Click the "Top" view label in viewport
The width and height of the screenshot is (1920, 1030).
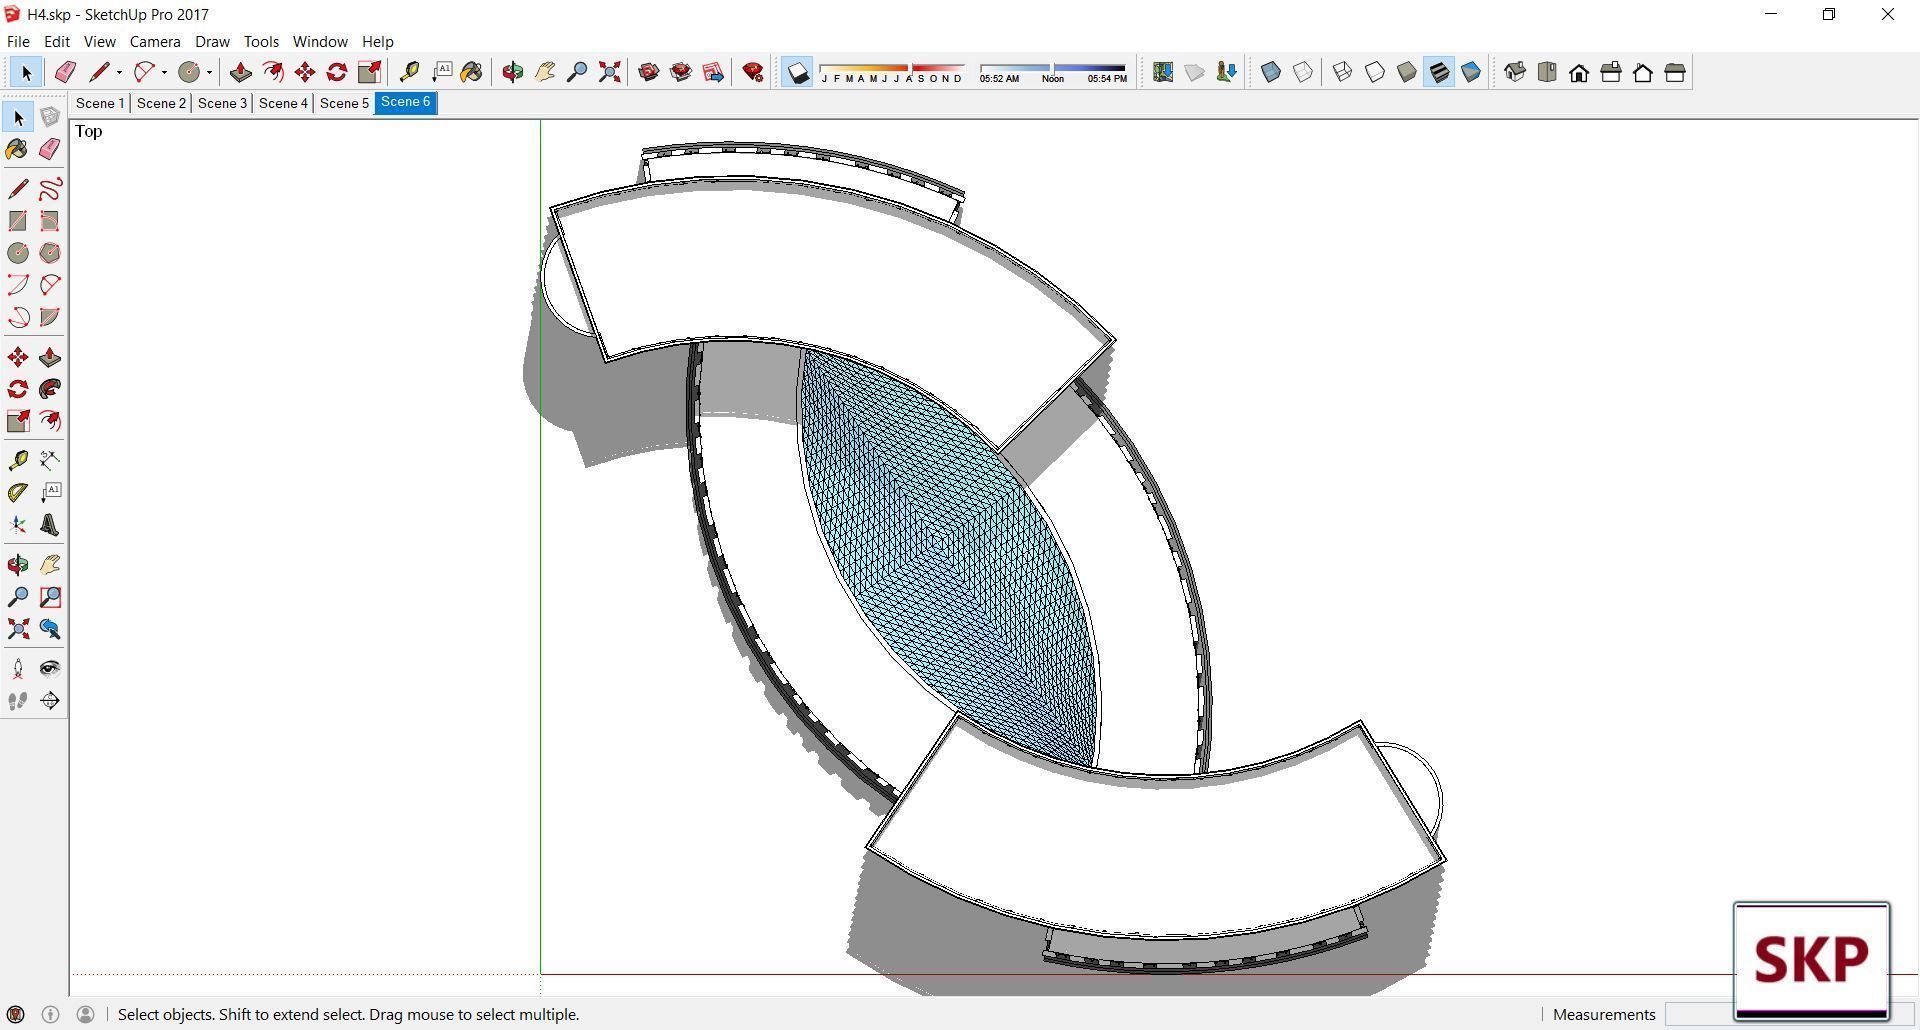point(88,131)
